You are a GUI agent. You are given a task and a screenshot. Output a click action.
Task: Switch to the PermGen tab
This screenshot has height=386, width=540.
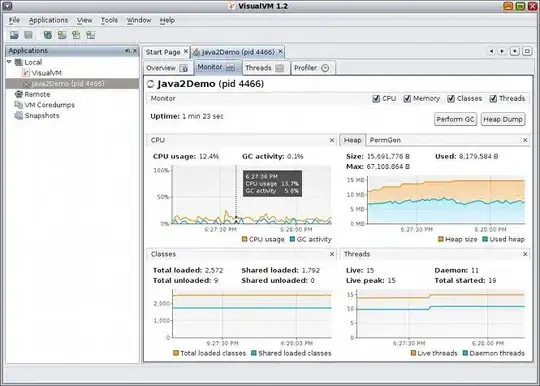[x=385, y=140]
